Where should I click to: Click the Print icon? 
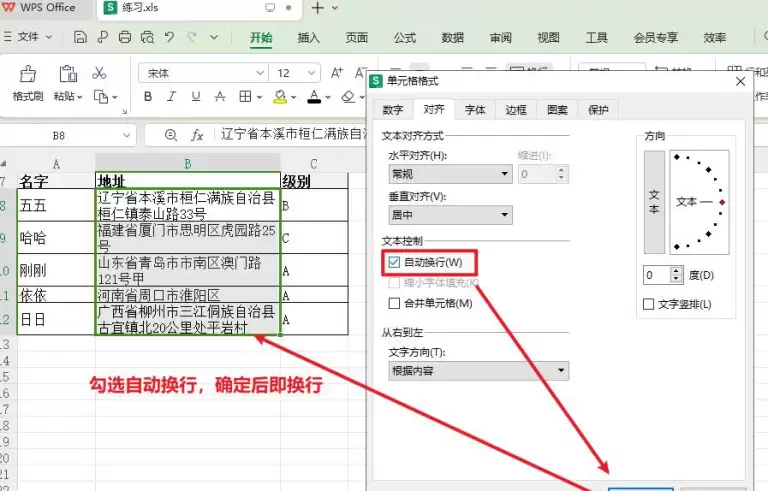point(125,38)
